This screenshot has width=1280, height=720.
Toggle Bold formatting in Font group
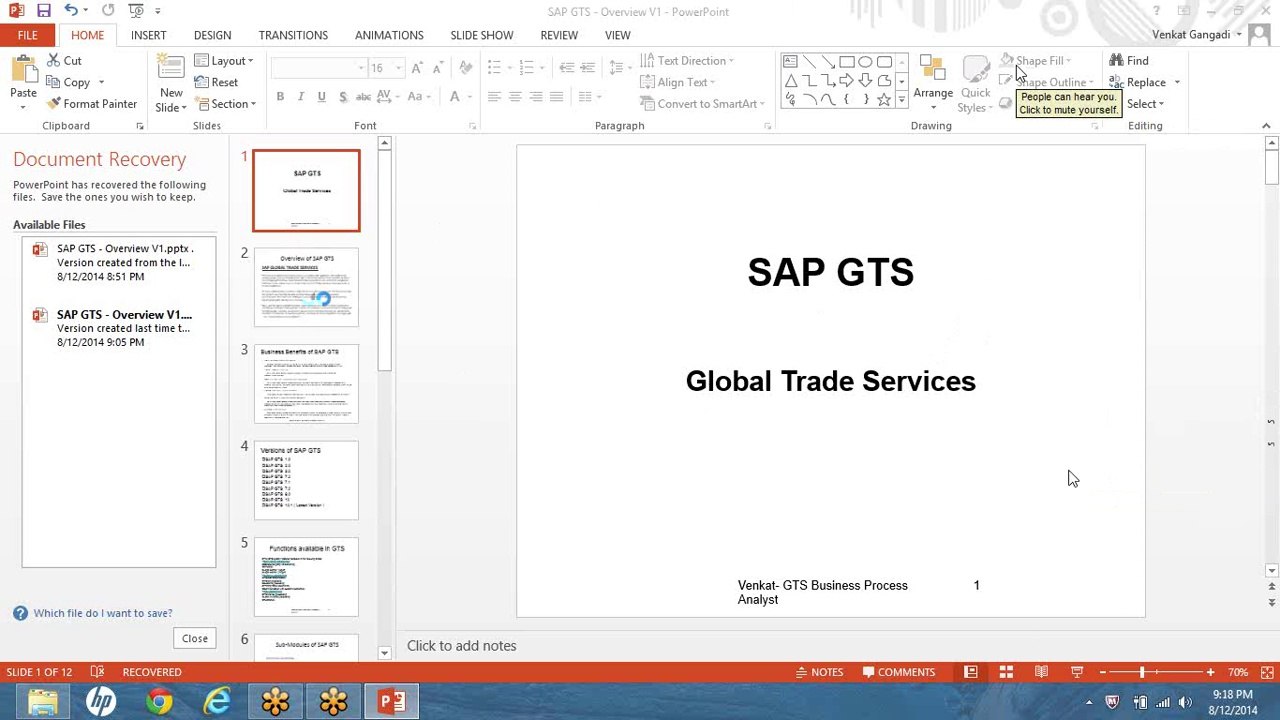pos(280,97)
